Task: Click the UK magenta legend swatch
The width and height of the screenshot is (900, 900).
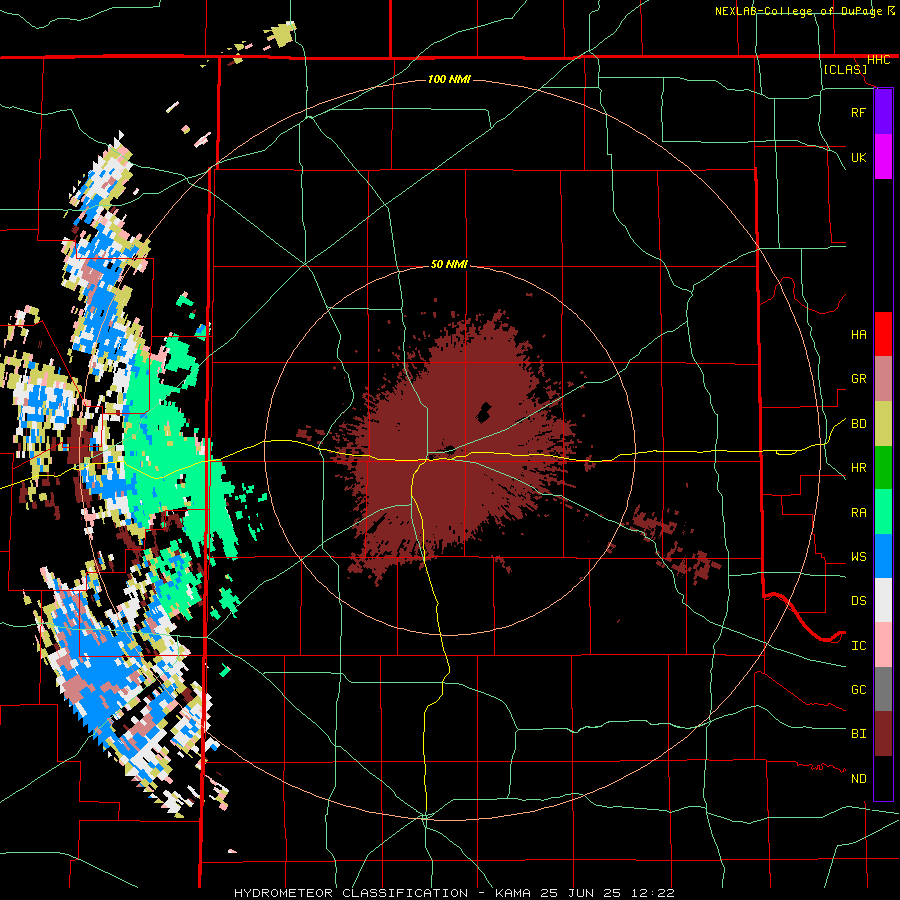Action: [x=883, y=157]
